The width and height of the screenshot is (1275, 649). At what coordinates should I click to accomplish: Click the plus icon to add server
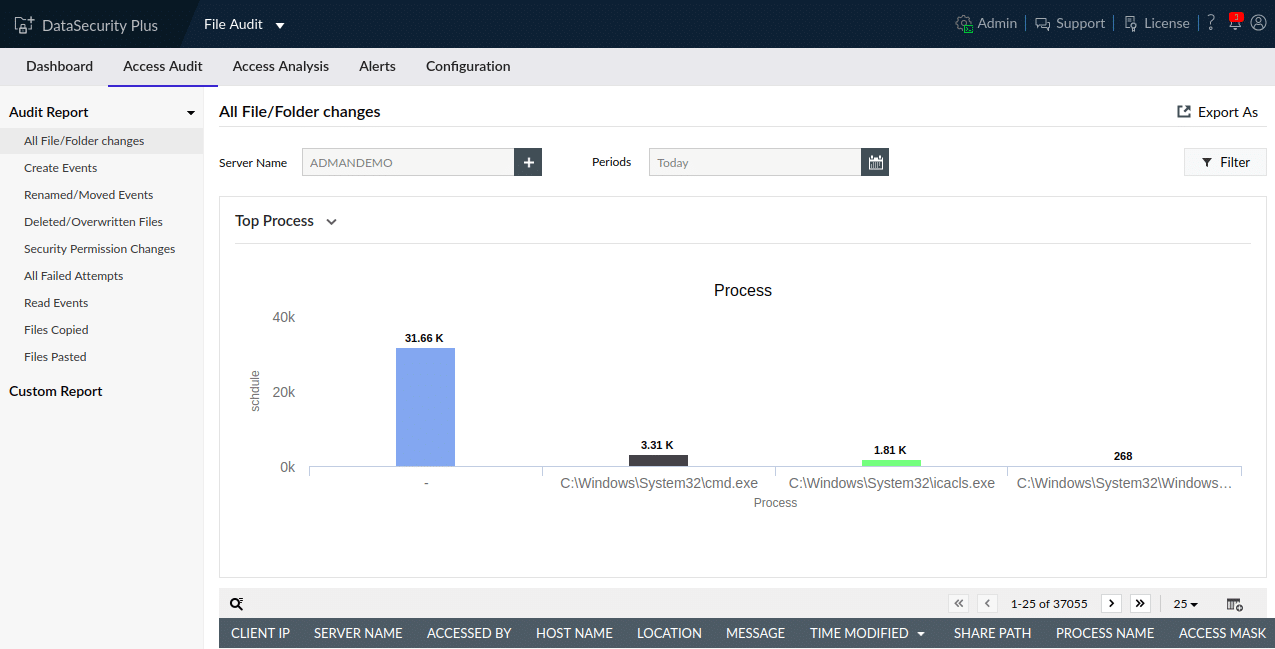click(528, 162)
